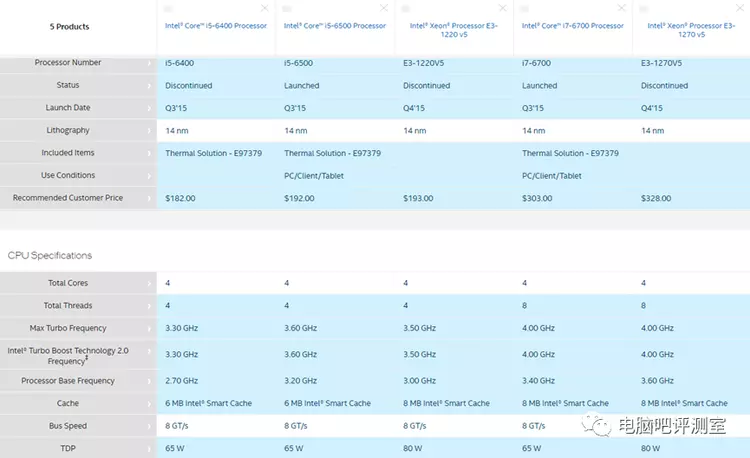Click the Processor Base Frequency row label

click(68, 381)
